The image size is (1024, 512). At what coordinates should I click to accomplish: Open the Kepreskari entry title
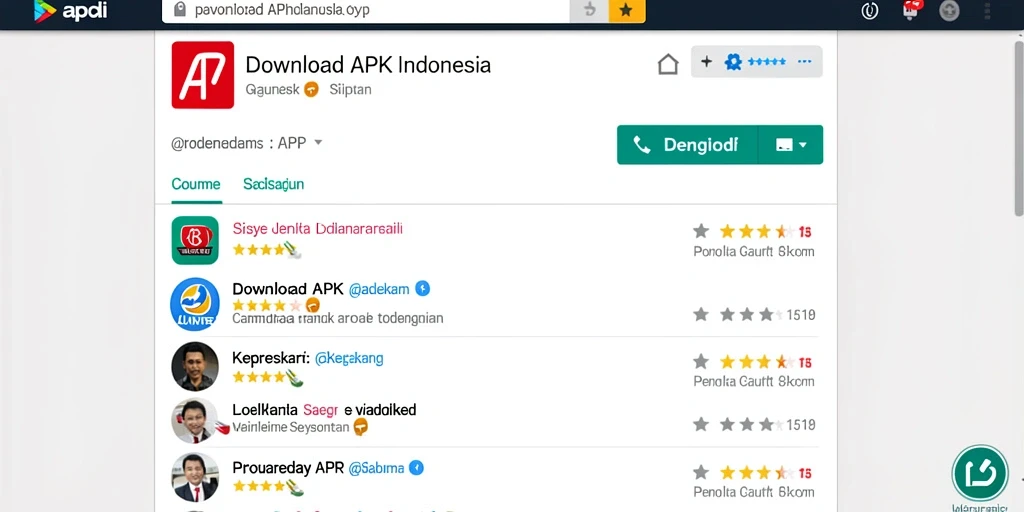pyautogui.click(x=271, y=358)
